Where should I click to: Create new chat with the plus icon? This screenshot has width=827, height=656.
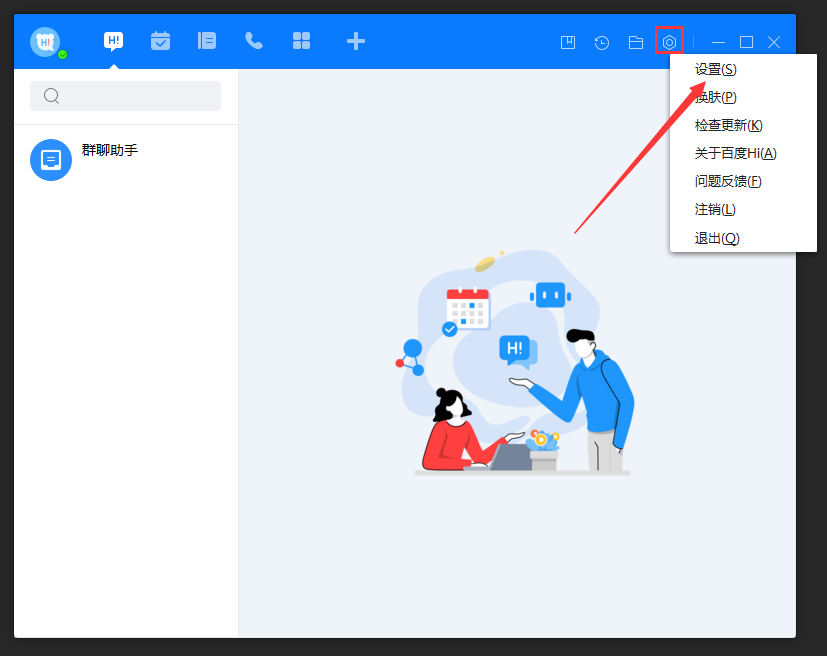click(x=355, y=41)
